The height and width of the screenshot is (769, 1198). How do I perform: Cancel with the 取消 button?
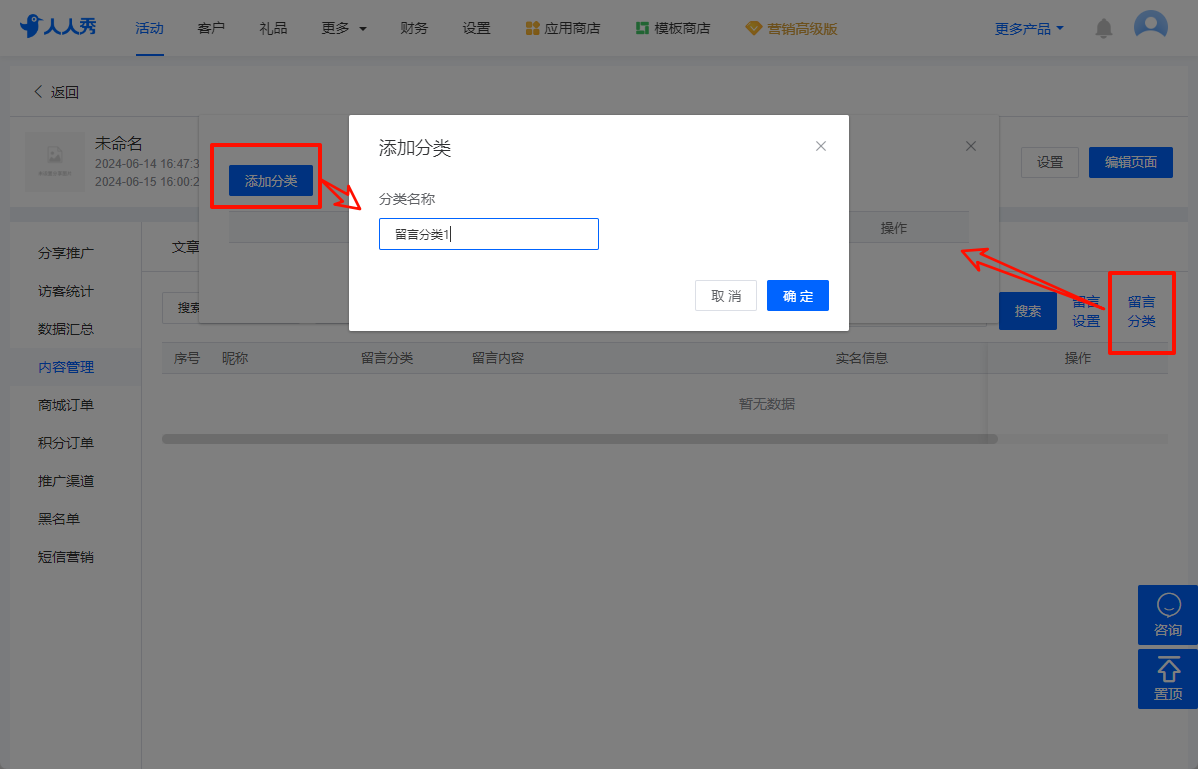726,296
